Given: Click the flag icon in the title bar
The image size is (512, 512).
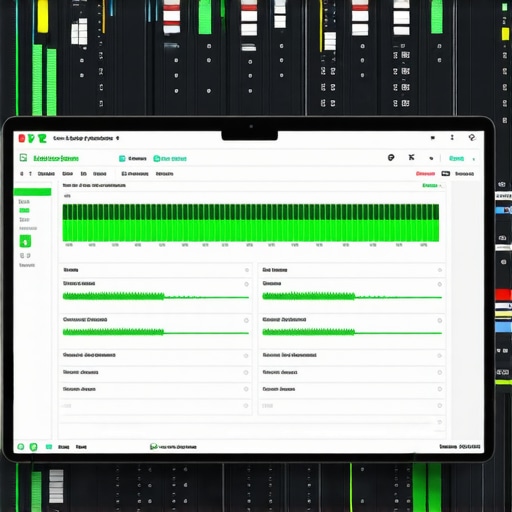Looking at the screenshot, I should [433, 138].
